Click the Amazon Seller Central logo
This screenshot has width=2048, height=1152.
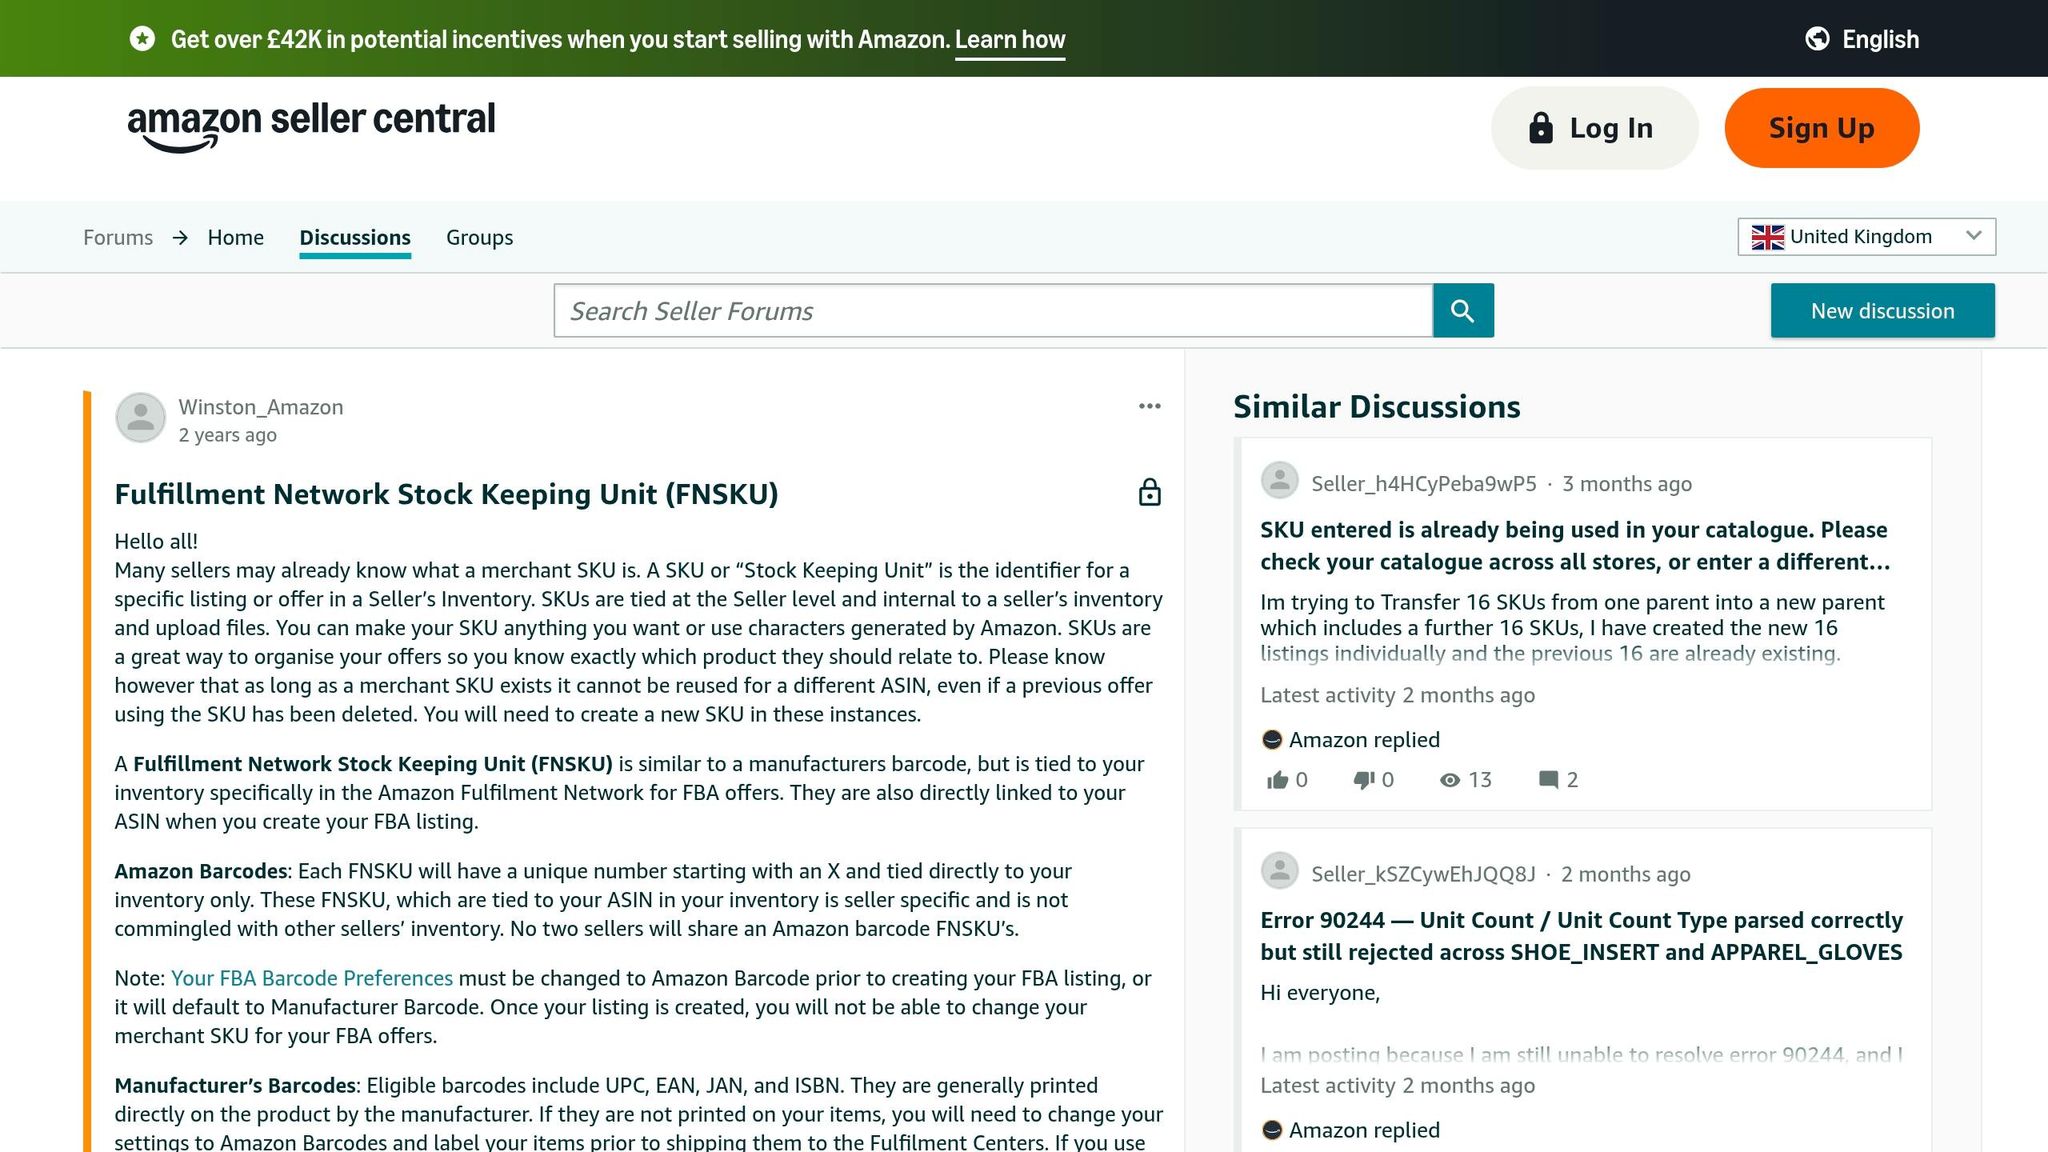click(x=311, y=126)
